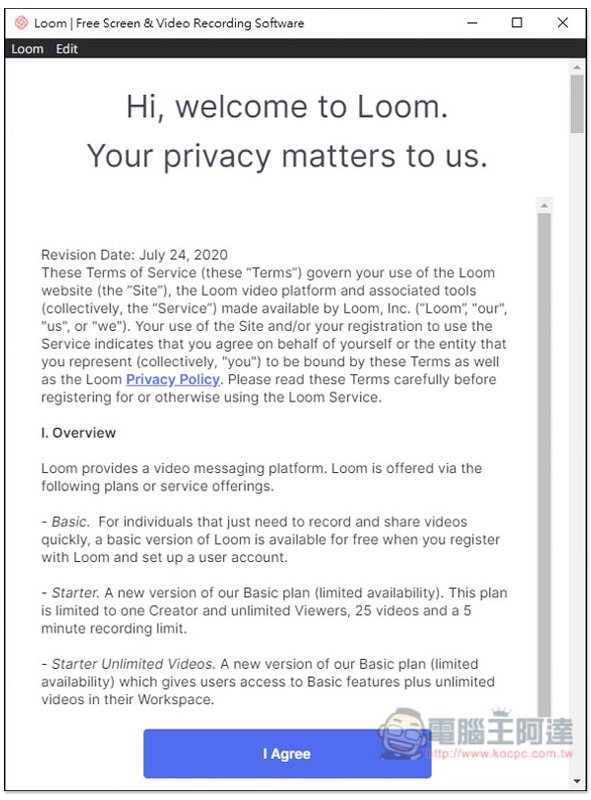The width and height of the screenshot is (591, 800).
Task: Maximize the Loom window
Action: click(x=516, y=23)
